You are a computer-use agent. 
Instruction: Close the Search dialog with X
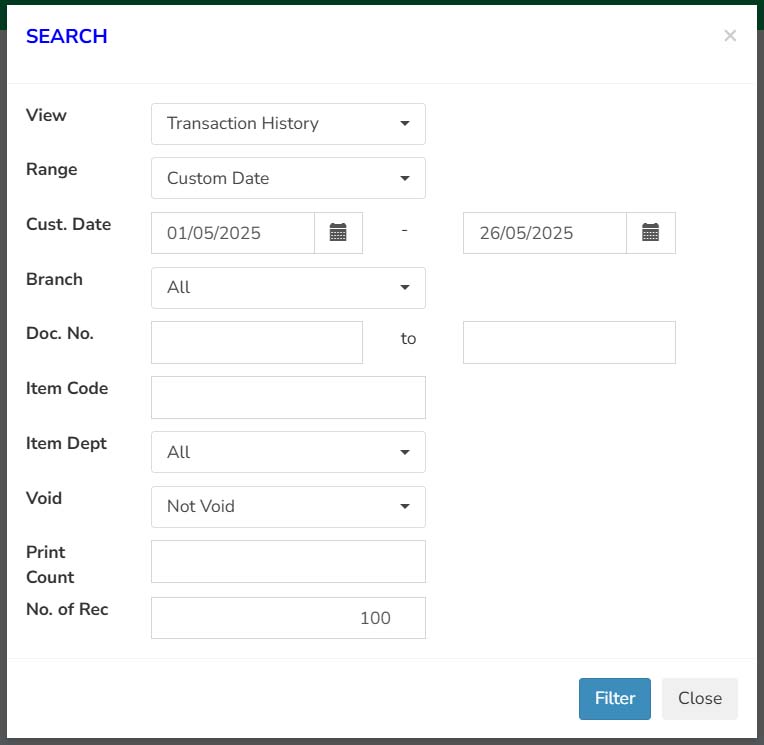(730, 36)
